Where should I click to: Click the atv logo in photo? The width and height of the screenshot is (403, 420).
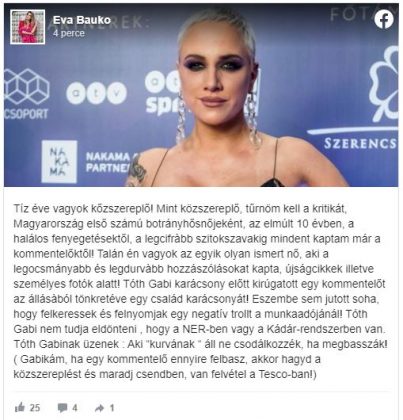pyautogui.click(x=96, y=93)
